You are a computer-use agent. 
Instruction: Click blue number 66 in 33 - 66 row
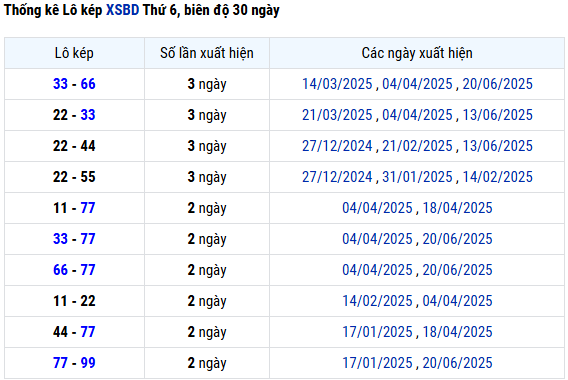(x=88, y=84)
